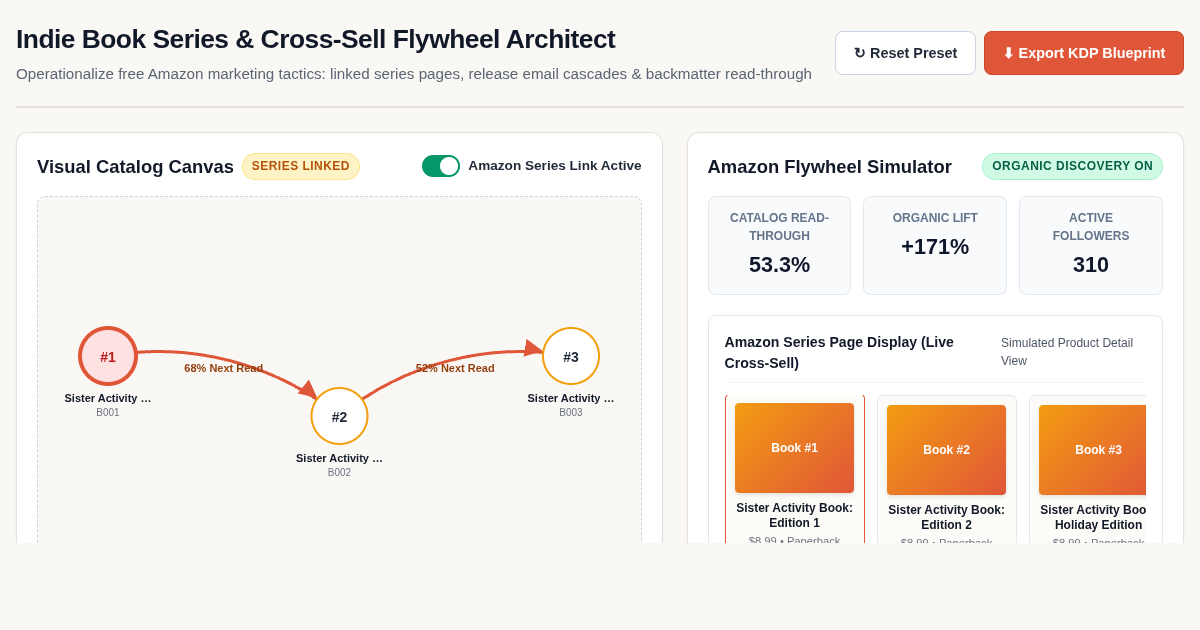The width and height of the screenshot is (1200, 630).
Task: Click the 52% Next Read arrow label
Action: click(455, 368)
